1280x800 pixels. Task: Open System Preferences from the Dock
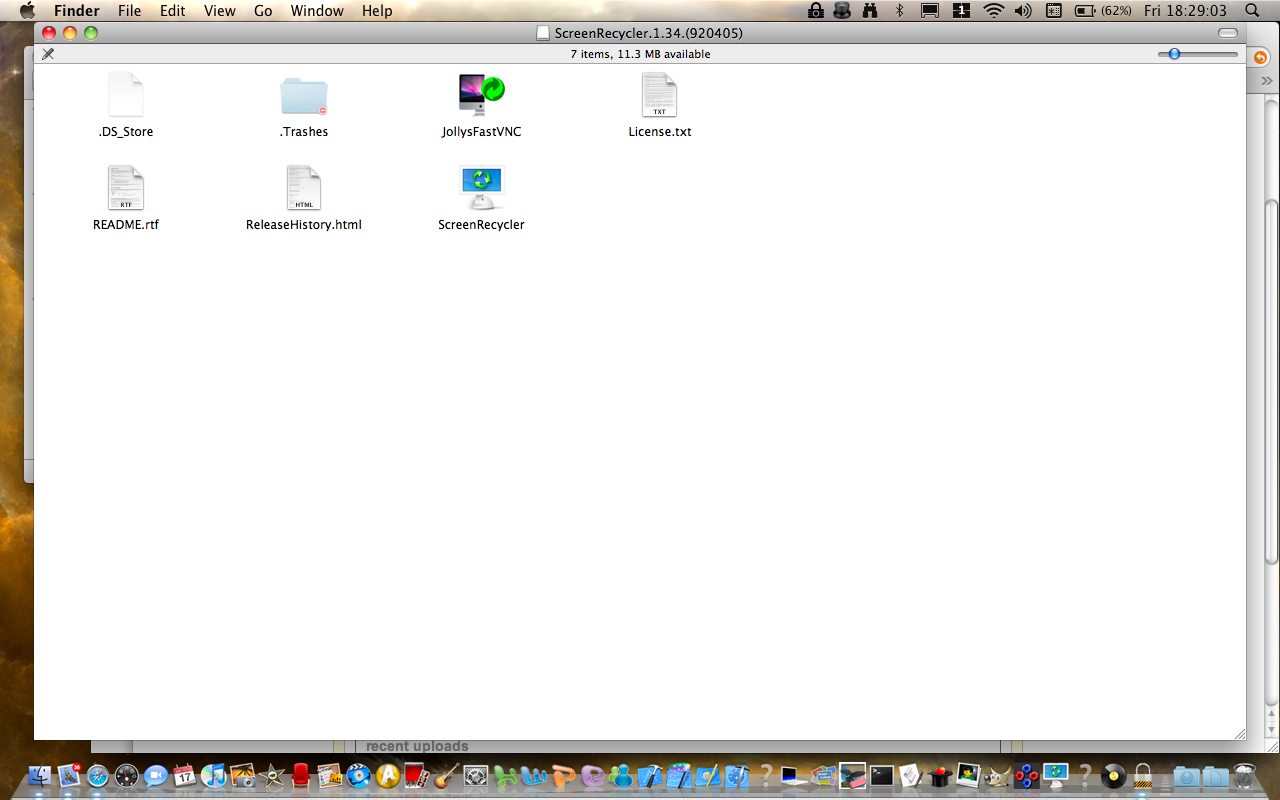tap(475, 775)
